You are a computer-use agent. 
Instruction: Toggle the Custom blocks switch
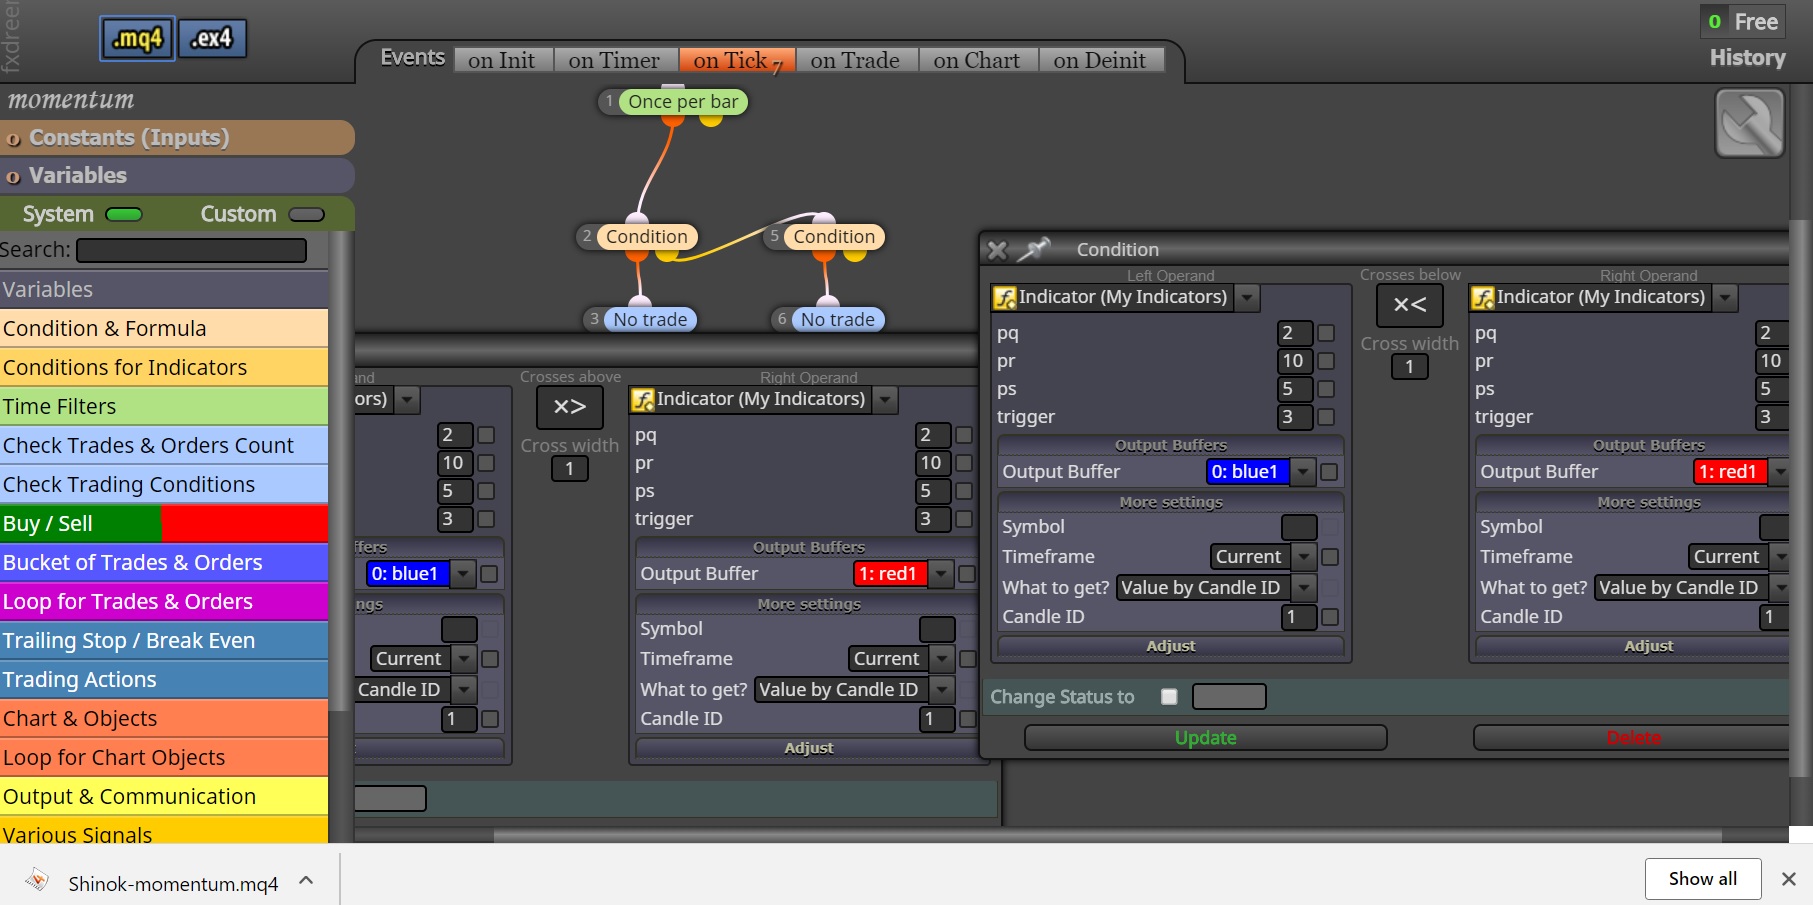pyautogui.click(x=307, y=214)
